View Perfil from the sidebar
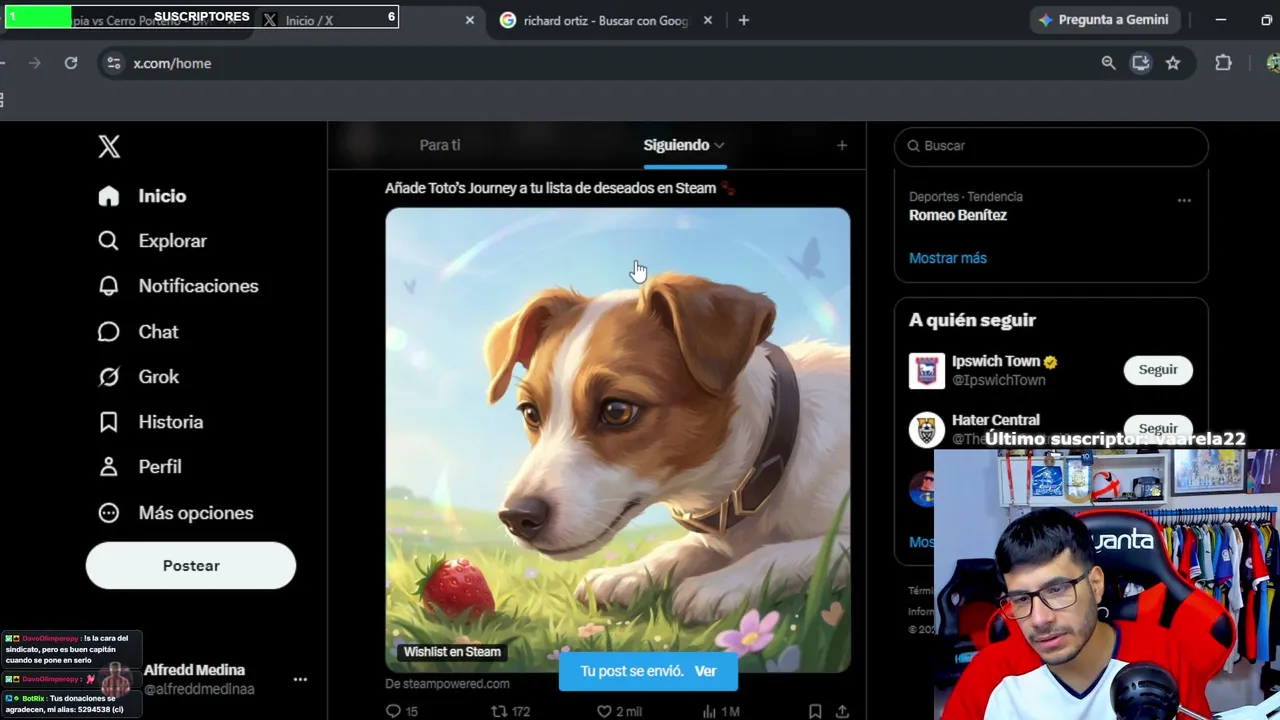 pos(140,467)
